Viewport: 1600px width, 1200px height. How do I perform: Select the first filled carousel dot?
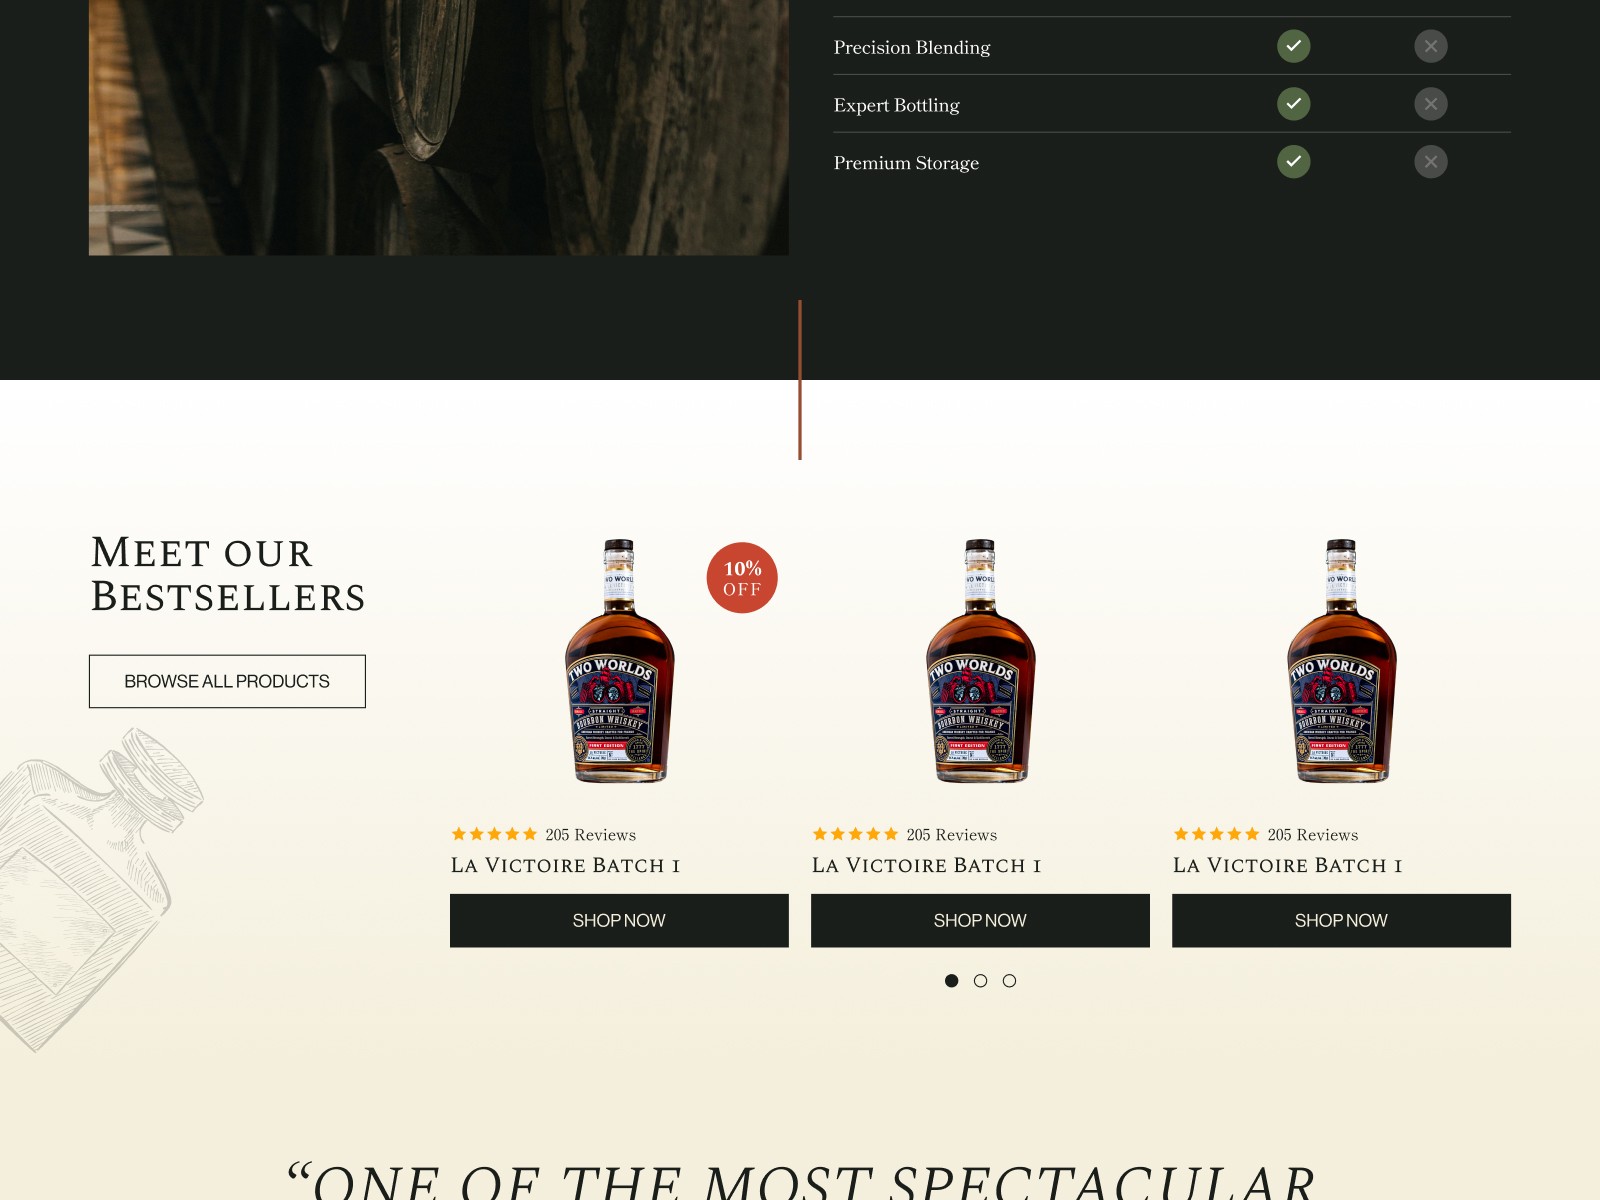(951, 981)
